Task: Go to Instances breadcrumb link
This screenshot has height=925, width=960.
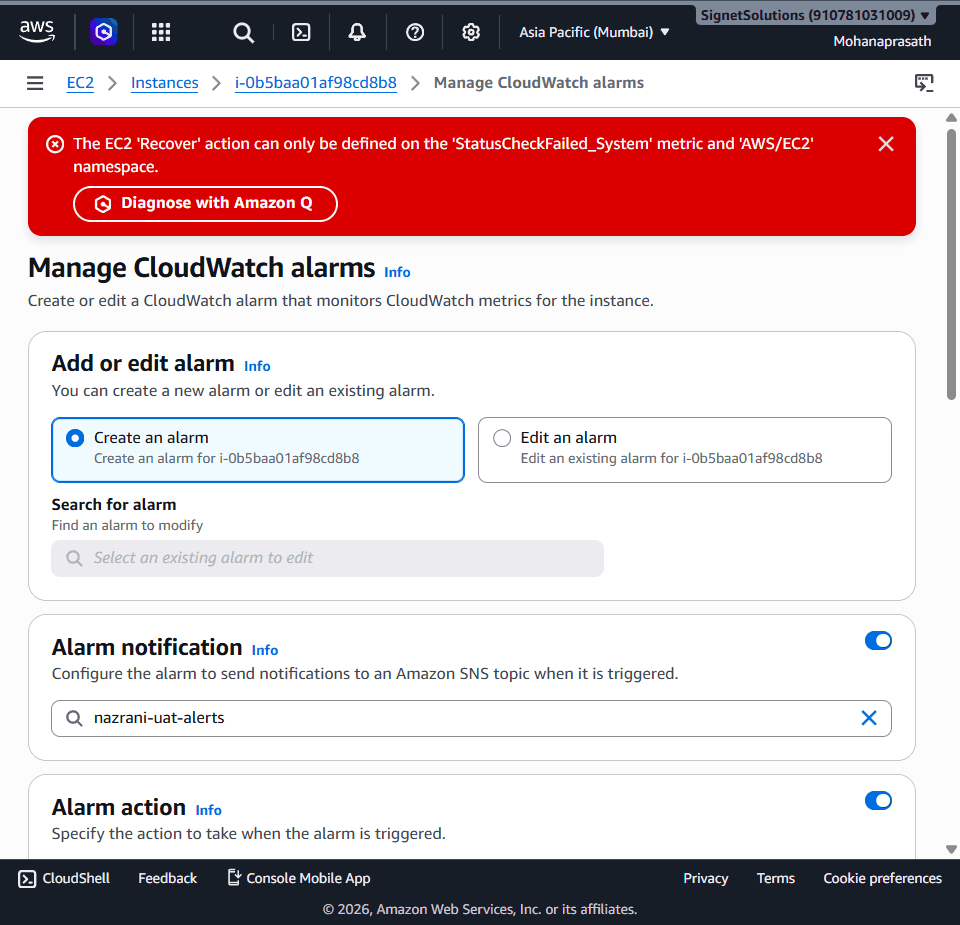Action: 165,83
